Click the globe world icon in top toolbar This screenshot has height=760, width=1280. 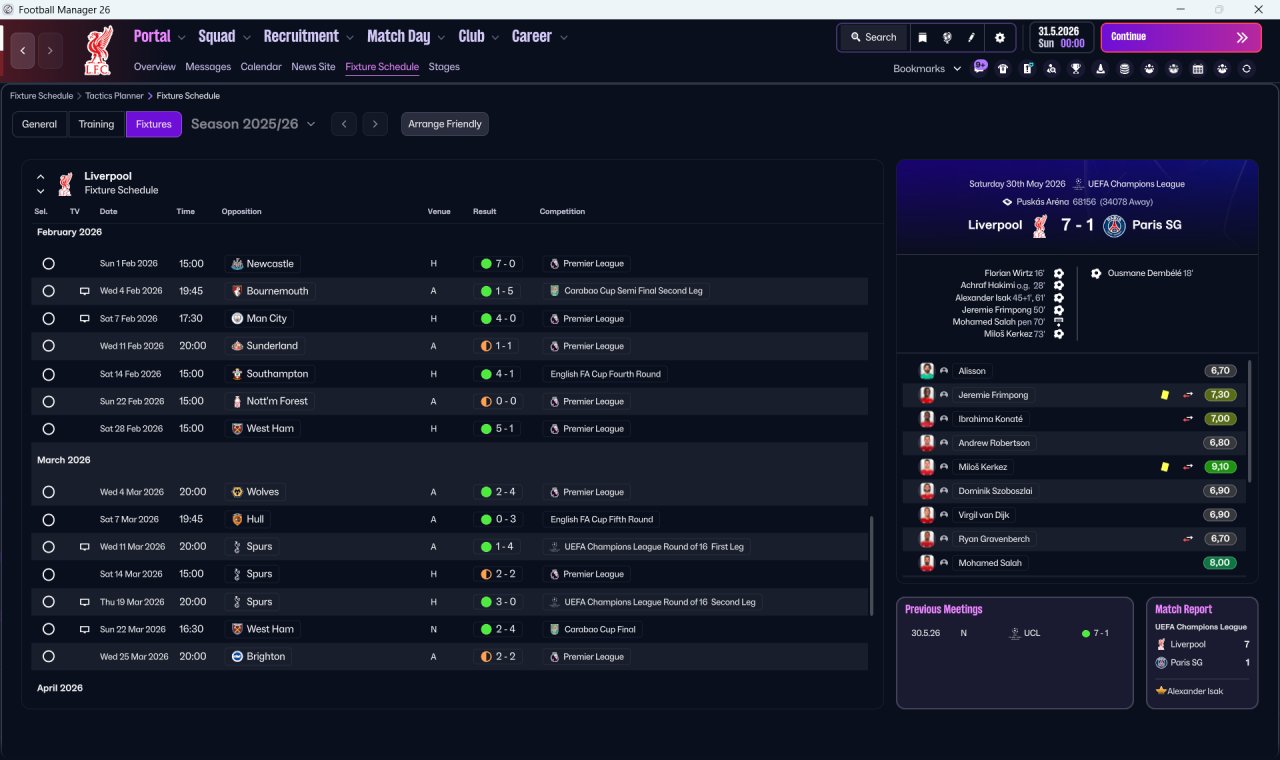tap(946, 37)
